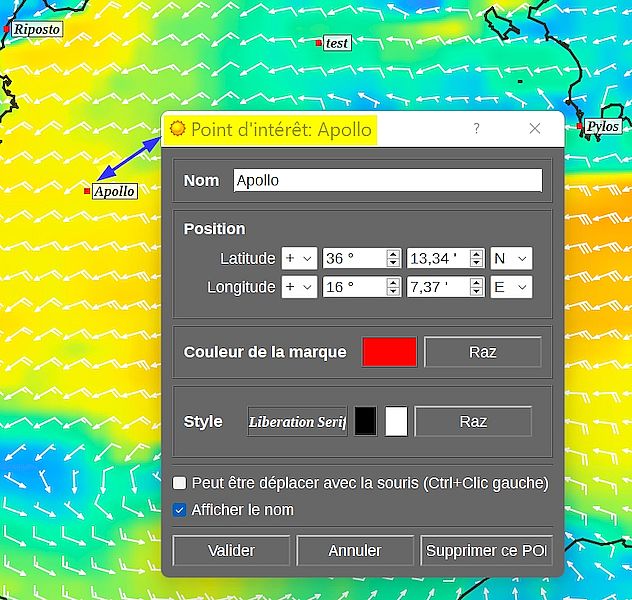Open the latitude sign dropdown
Viewport: 632px width, 600px height.
point(299,259)
